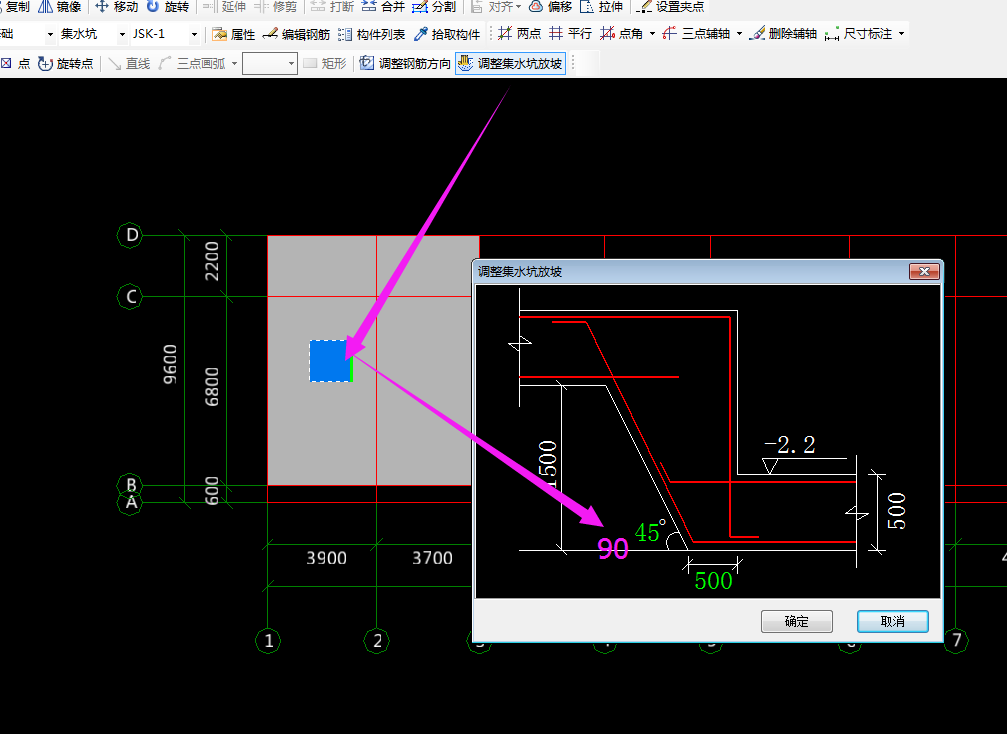Toggle the 调整集水坑放坡 tool button
The height and width of the screenshot is (734, 1007).
[510, 64]
